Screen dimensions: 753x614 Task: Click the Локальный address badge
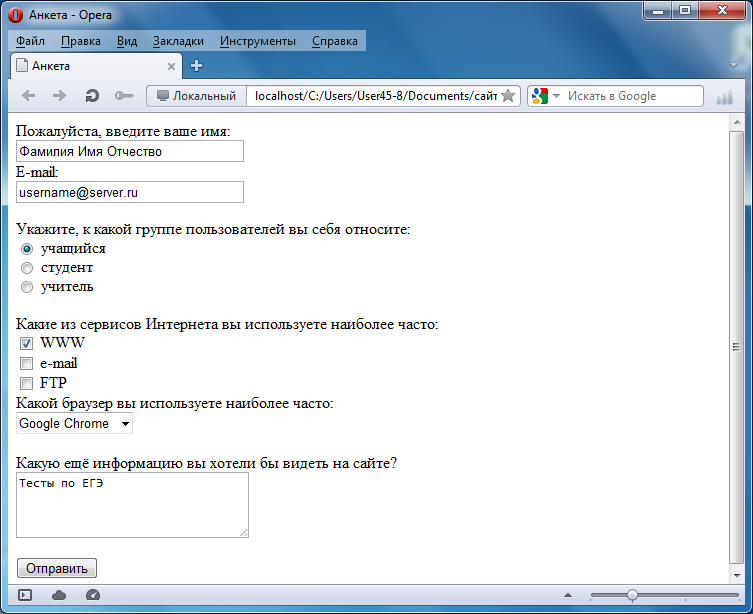click(196, 96)
